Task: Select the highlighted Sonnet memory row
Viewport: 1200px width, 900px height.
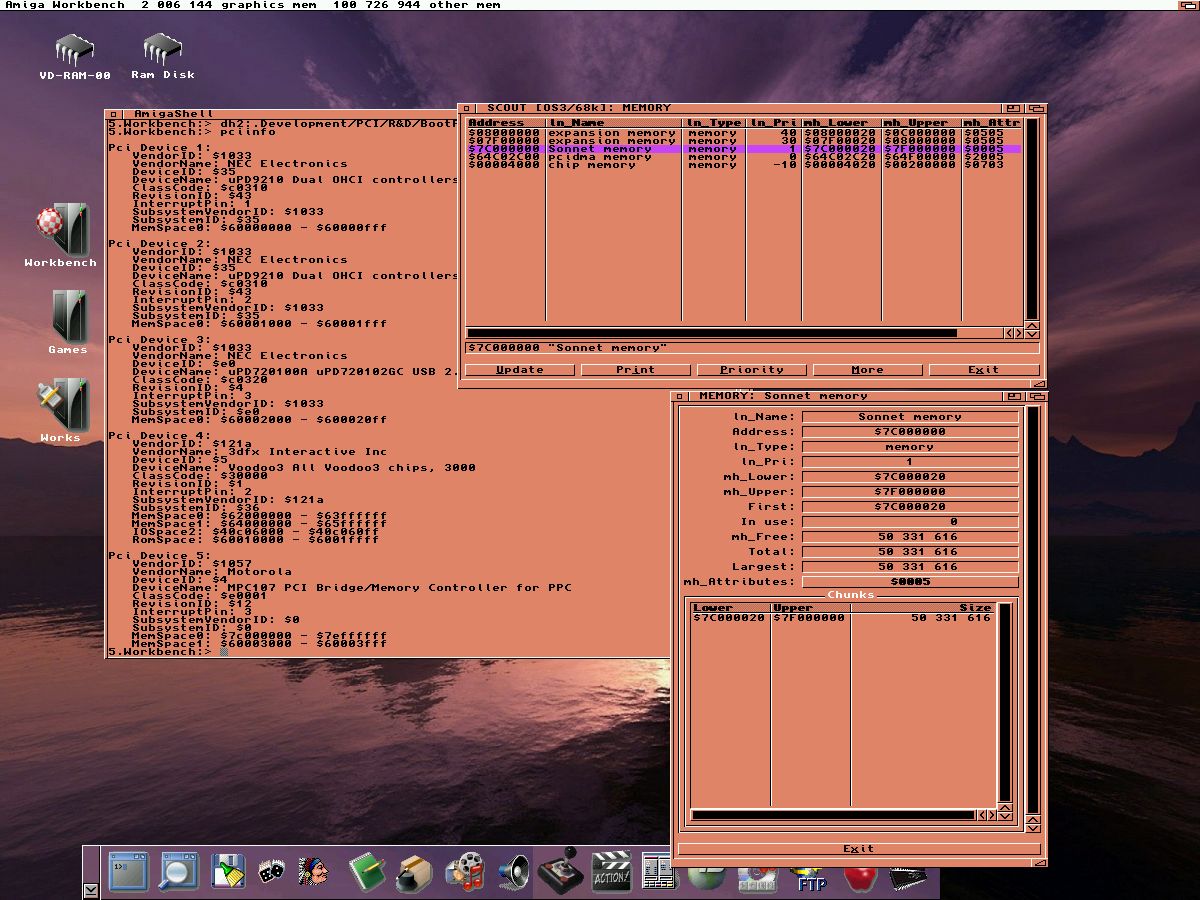Action: [744, 149]
